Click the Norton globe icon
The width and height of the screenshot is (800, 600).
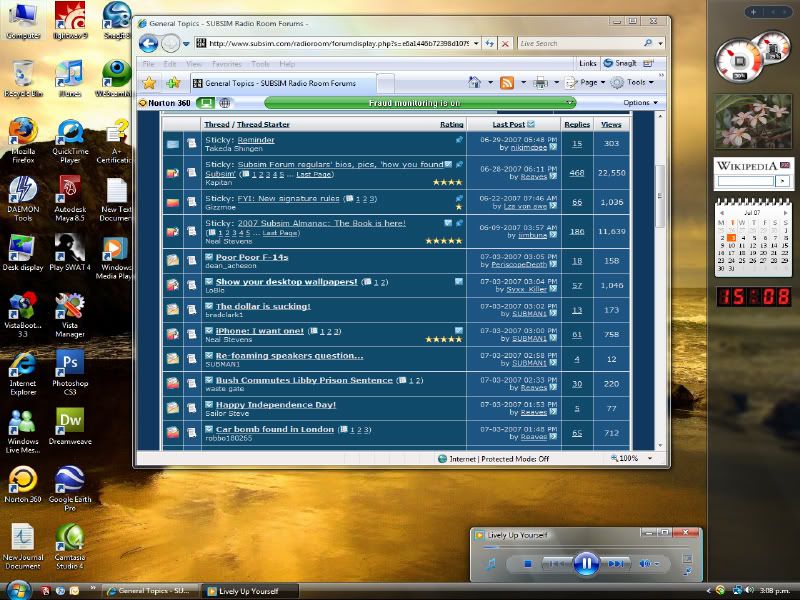[x=224, y=103]
